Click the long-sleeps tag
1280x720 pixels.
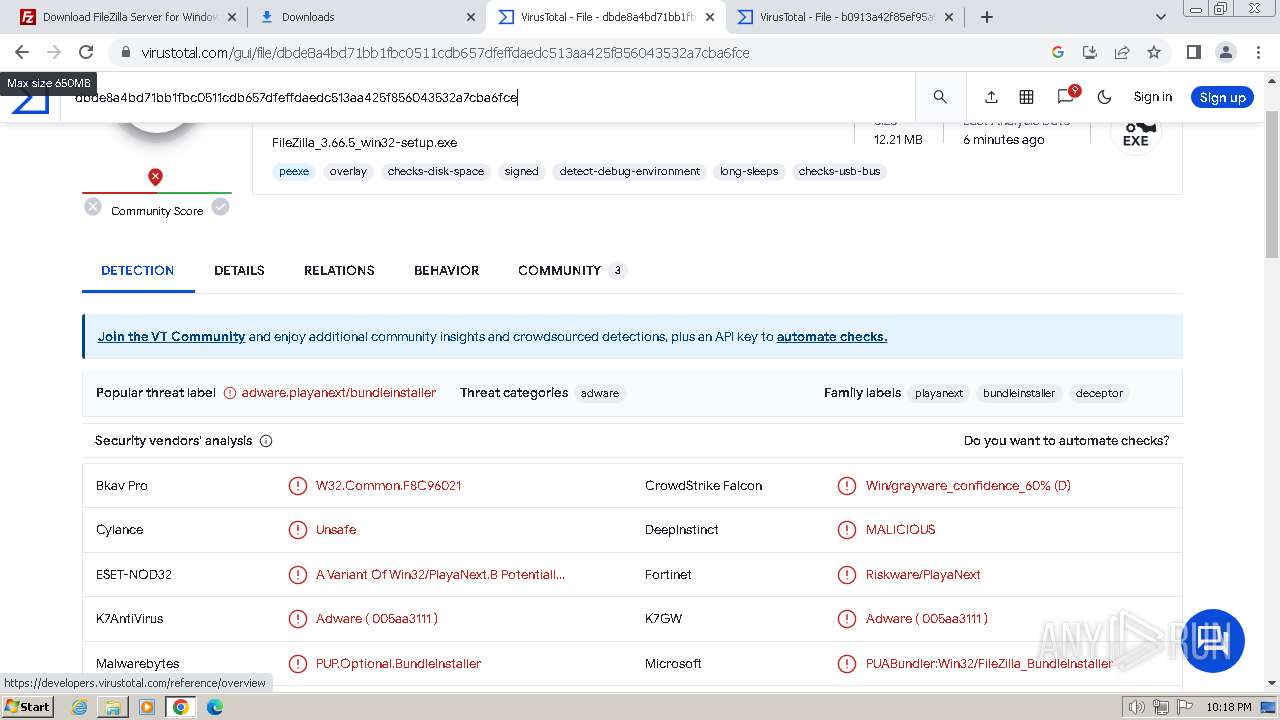pyautogui.click(x=749, y=171)
